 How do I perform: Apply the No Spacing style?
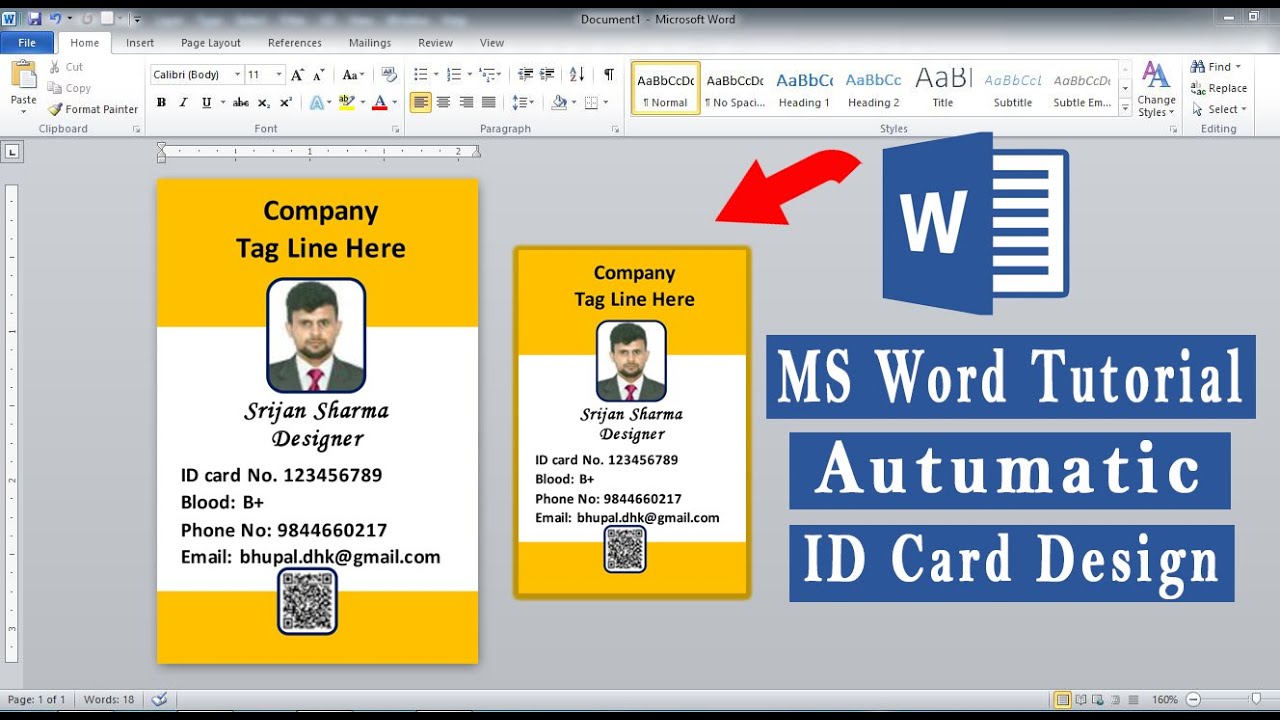tap(735, 89)
